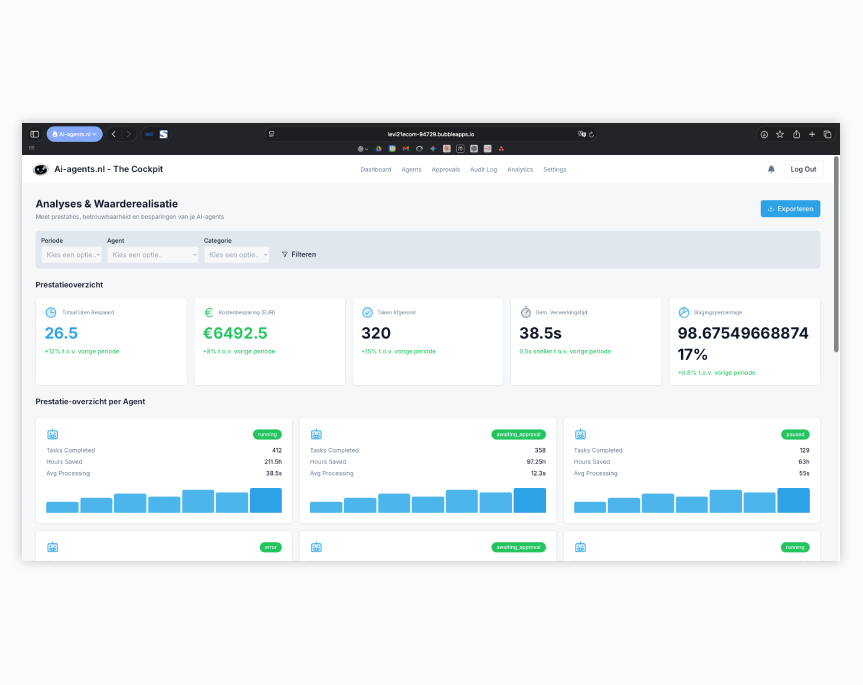Viewport: 863px width, 685px height.
Task: Click the Log Out link
Action: click(x=803, y=169)
